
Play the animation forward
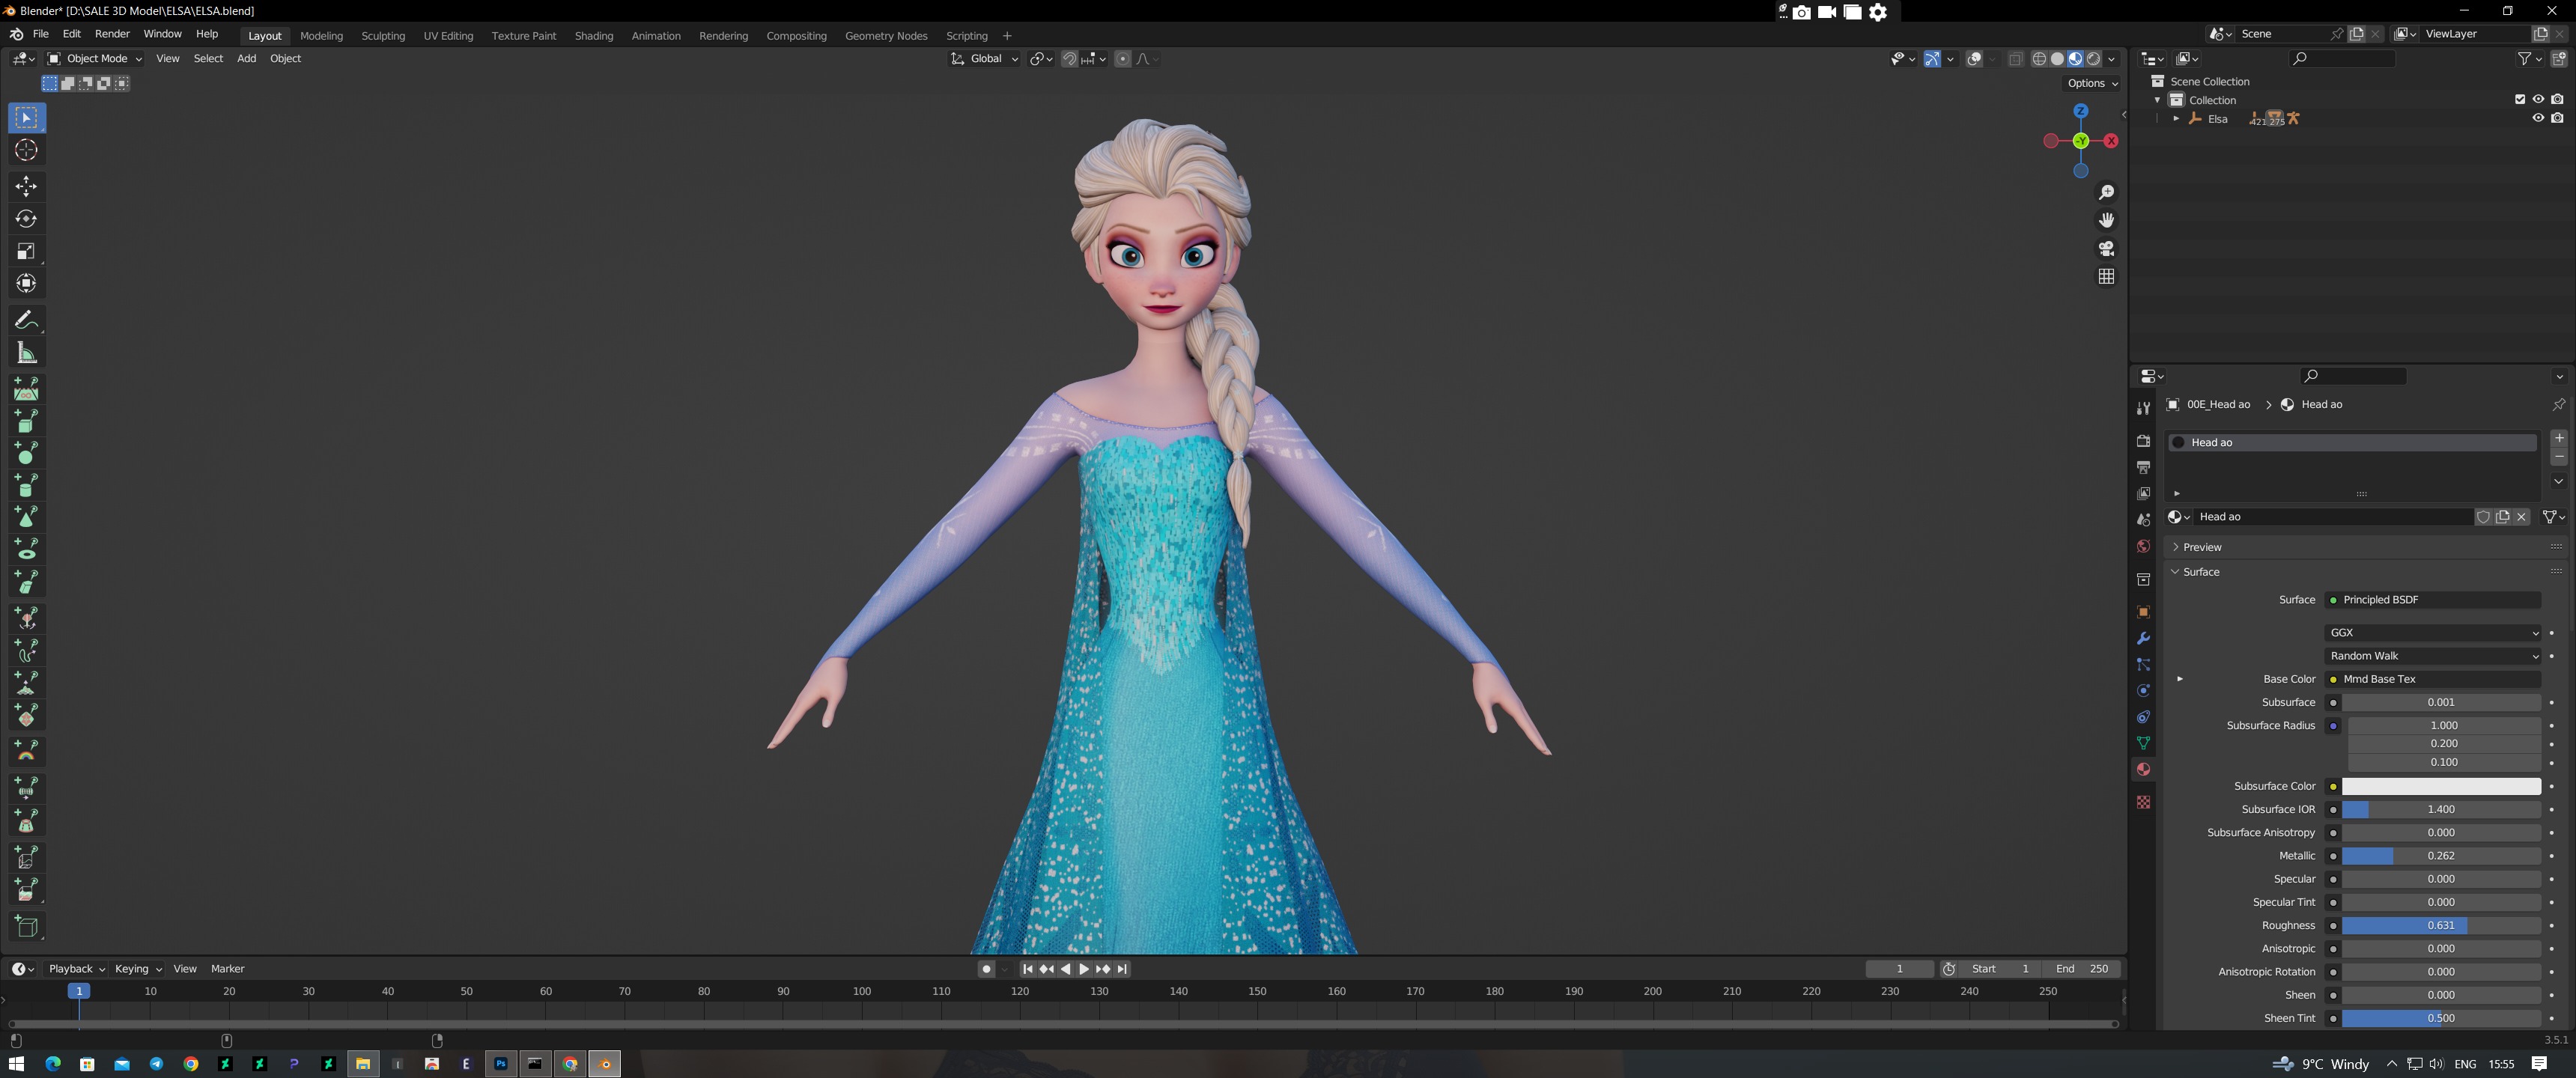1084,969
